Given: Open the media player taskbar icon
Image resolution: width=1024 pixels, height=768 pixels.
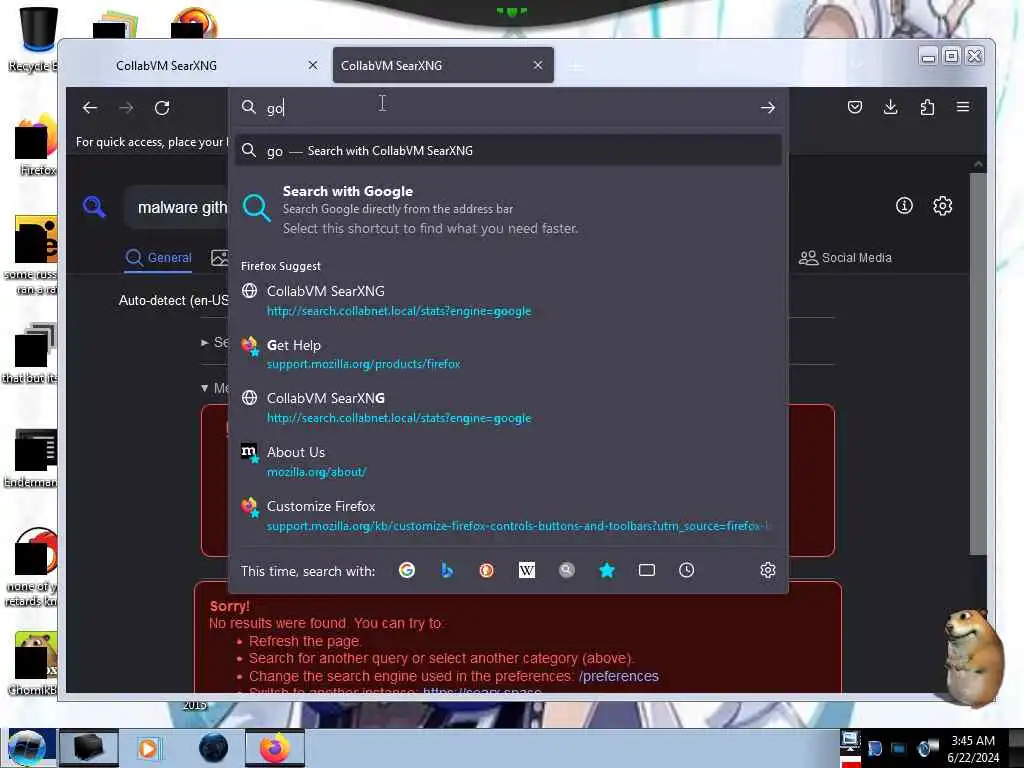Looking at the screenshot, I should pos(148,748).
